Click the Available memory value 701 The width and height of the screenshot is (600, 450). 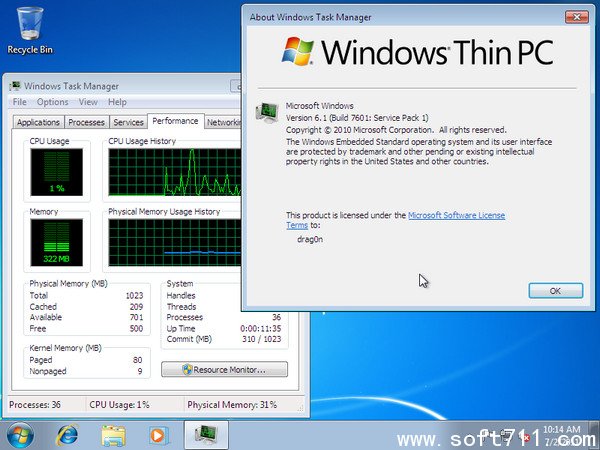[x=136, y=317]
